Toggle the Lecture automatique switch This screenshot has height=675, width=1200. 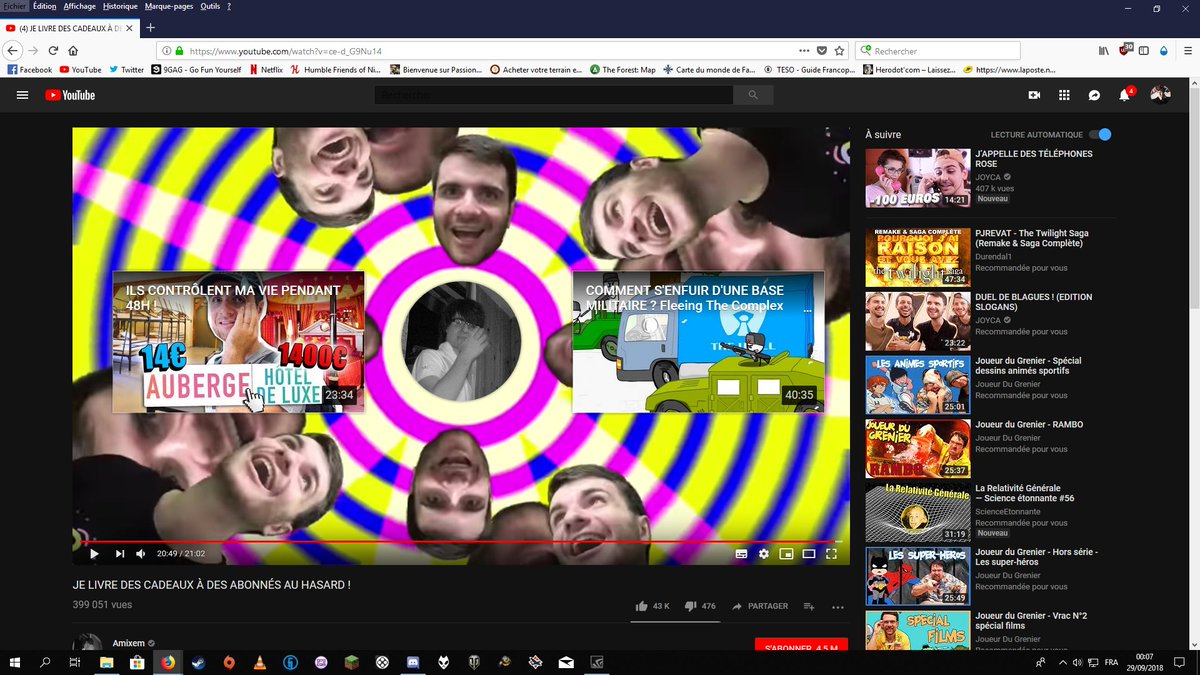coord(1101,134)
